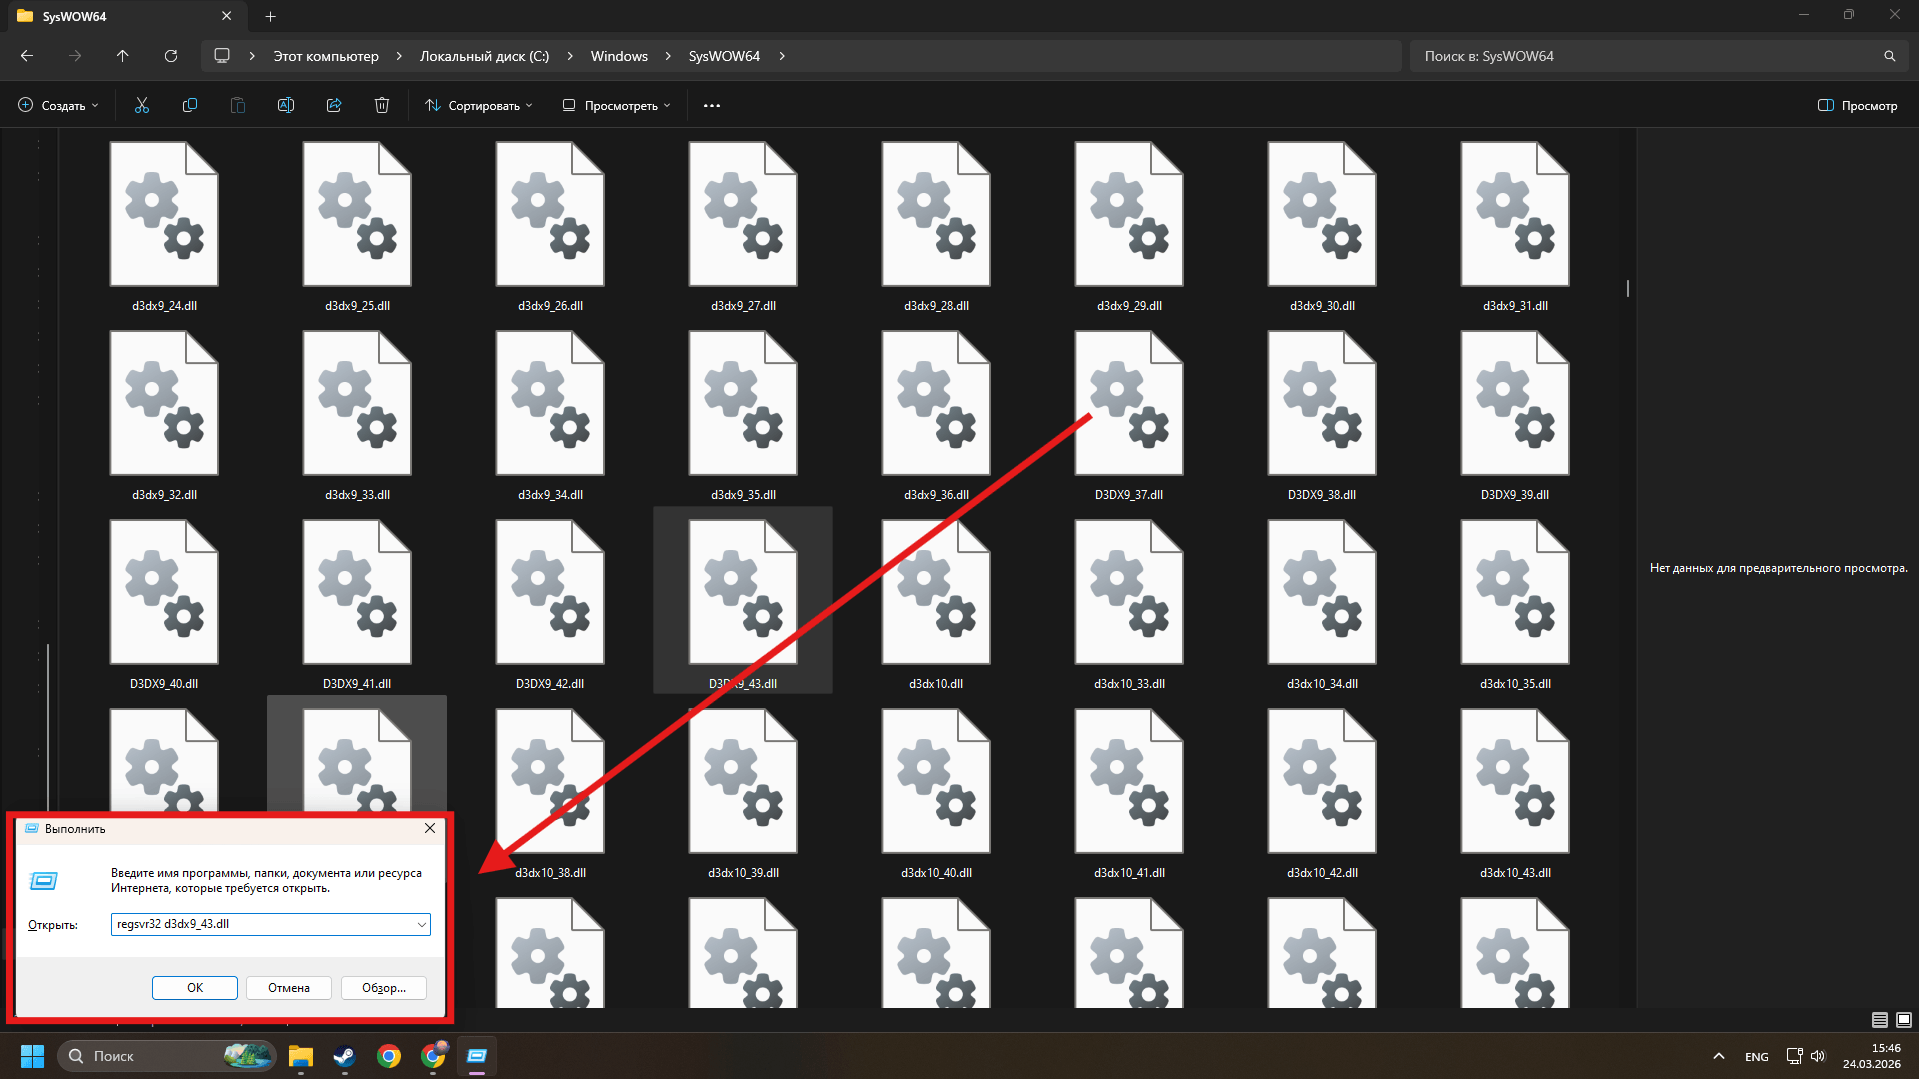Toggle the Просмотр preview pane

(1857, 105)
